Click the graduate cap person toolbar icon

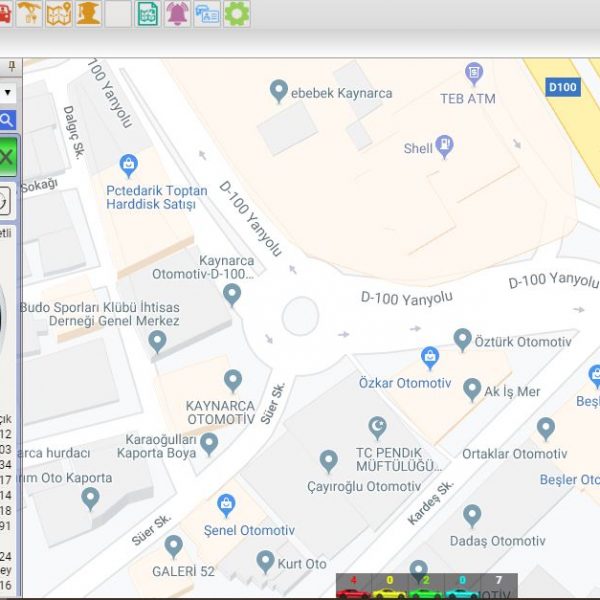[88, 14]
